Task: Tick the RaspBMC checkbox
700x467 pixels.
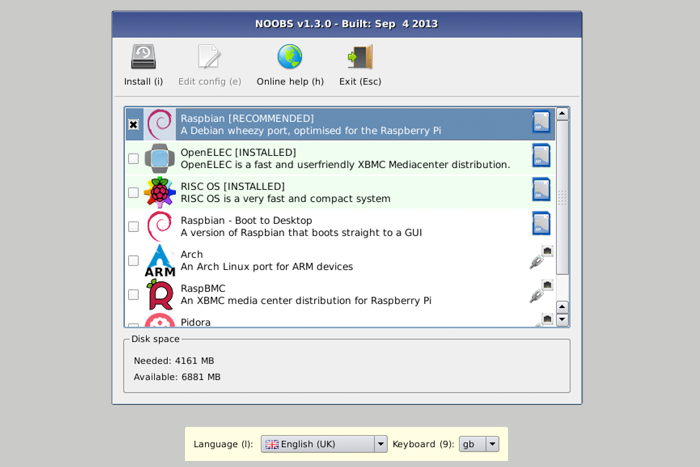Action: (x=133, y=294)
